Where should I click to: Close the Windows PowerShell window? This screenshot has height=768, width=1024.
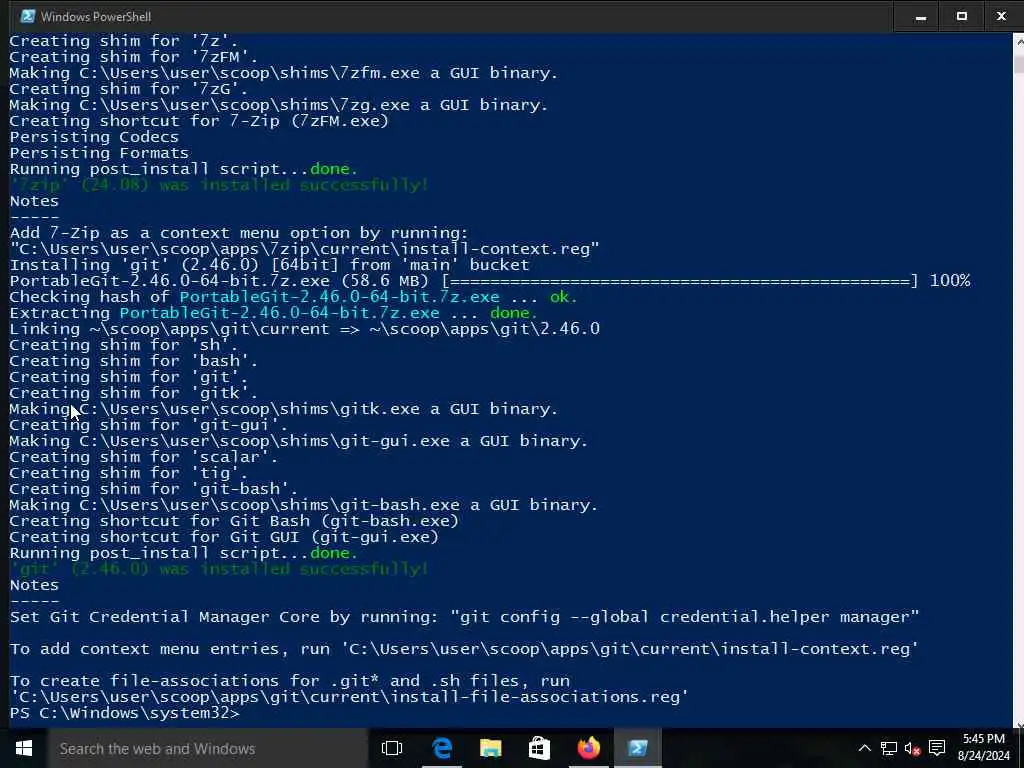(x=1002, y=17)
